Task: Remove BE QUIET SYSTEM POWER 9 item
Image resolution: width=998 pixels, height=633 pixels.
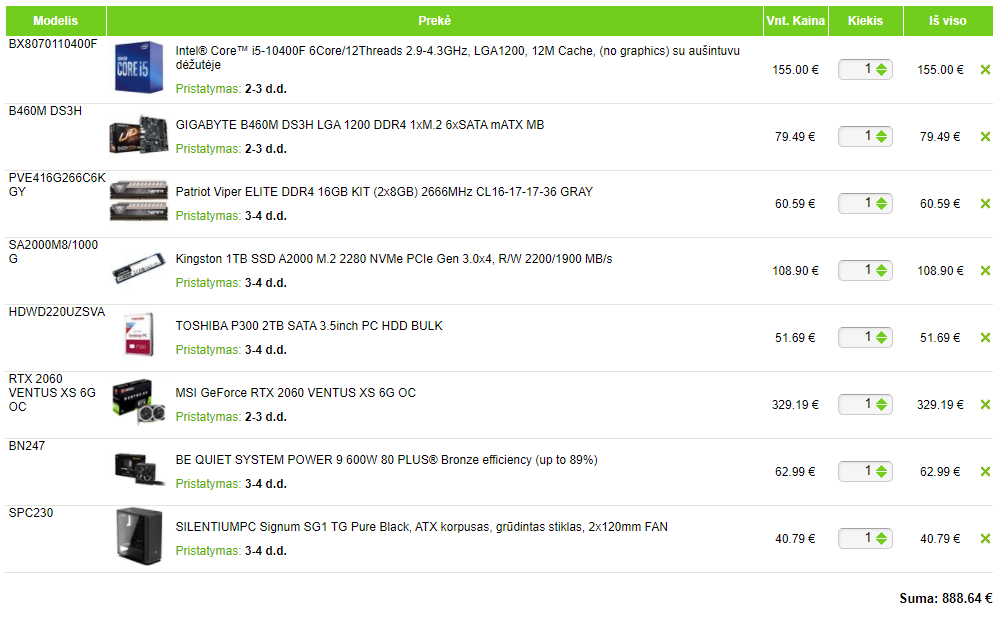Action: click(x=985, y=471)
